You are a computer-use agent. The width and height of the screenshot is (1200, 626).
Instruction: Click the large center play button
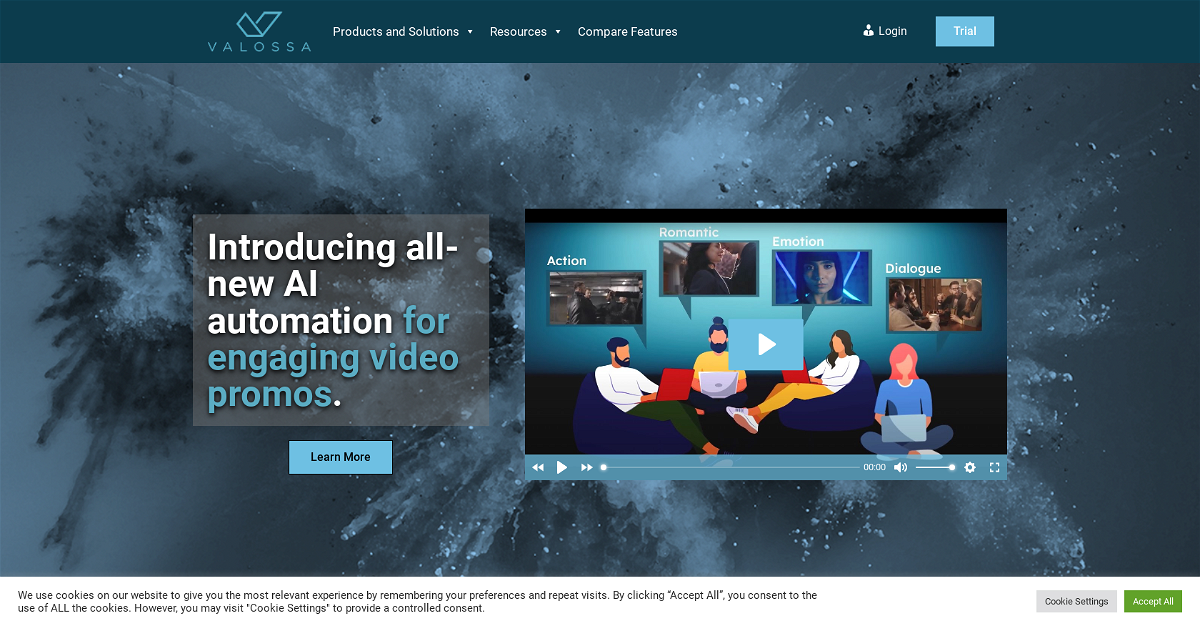tap(766, 344)
